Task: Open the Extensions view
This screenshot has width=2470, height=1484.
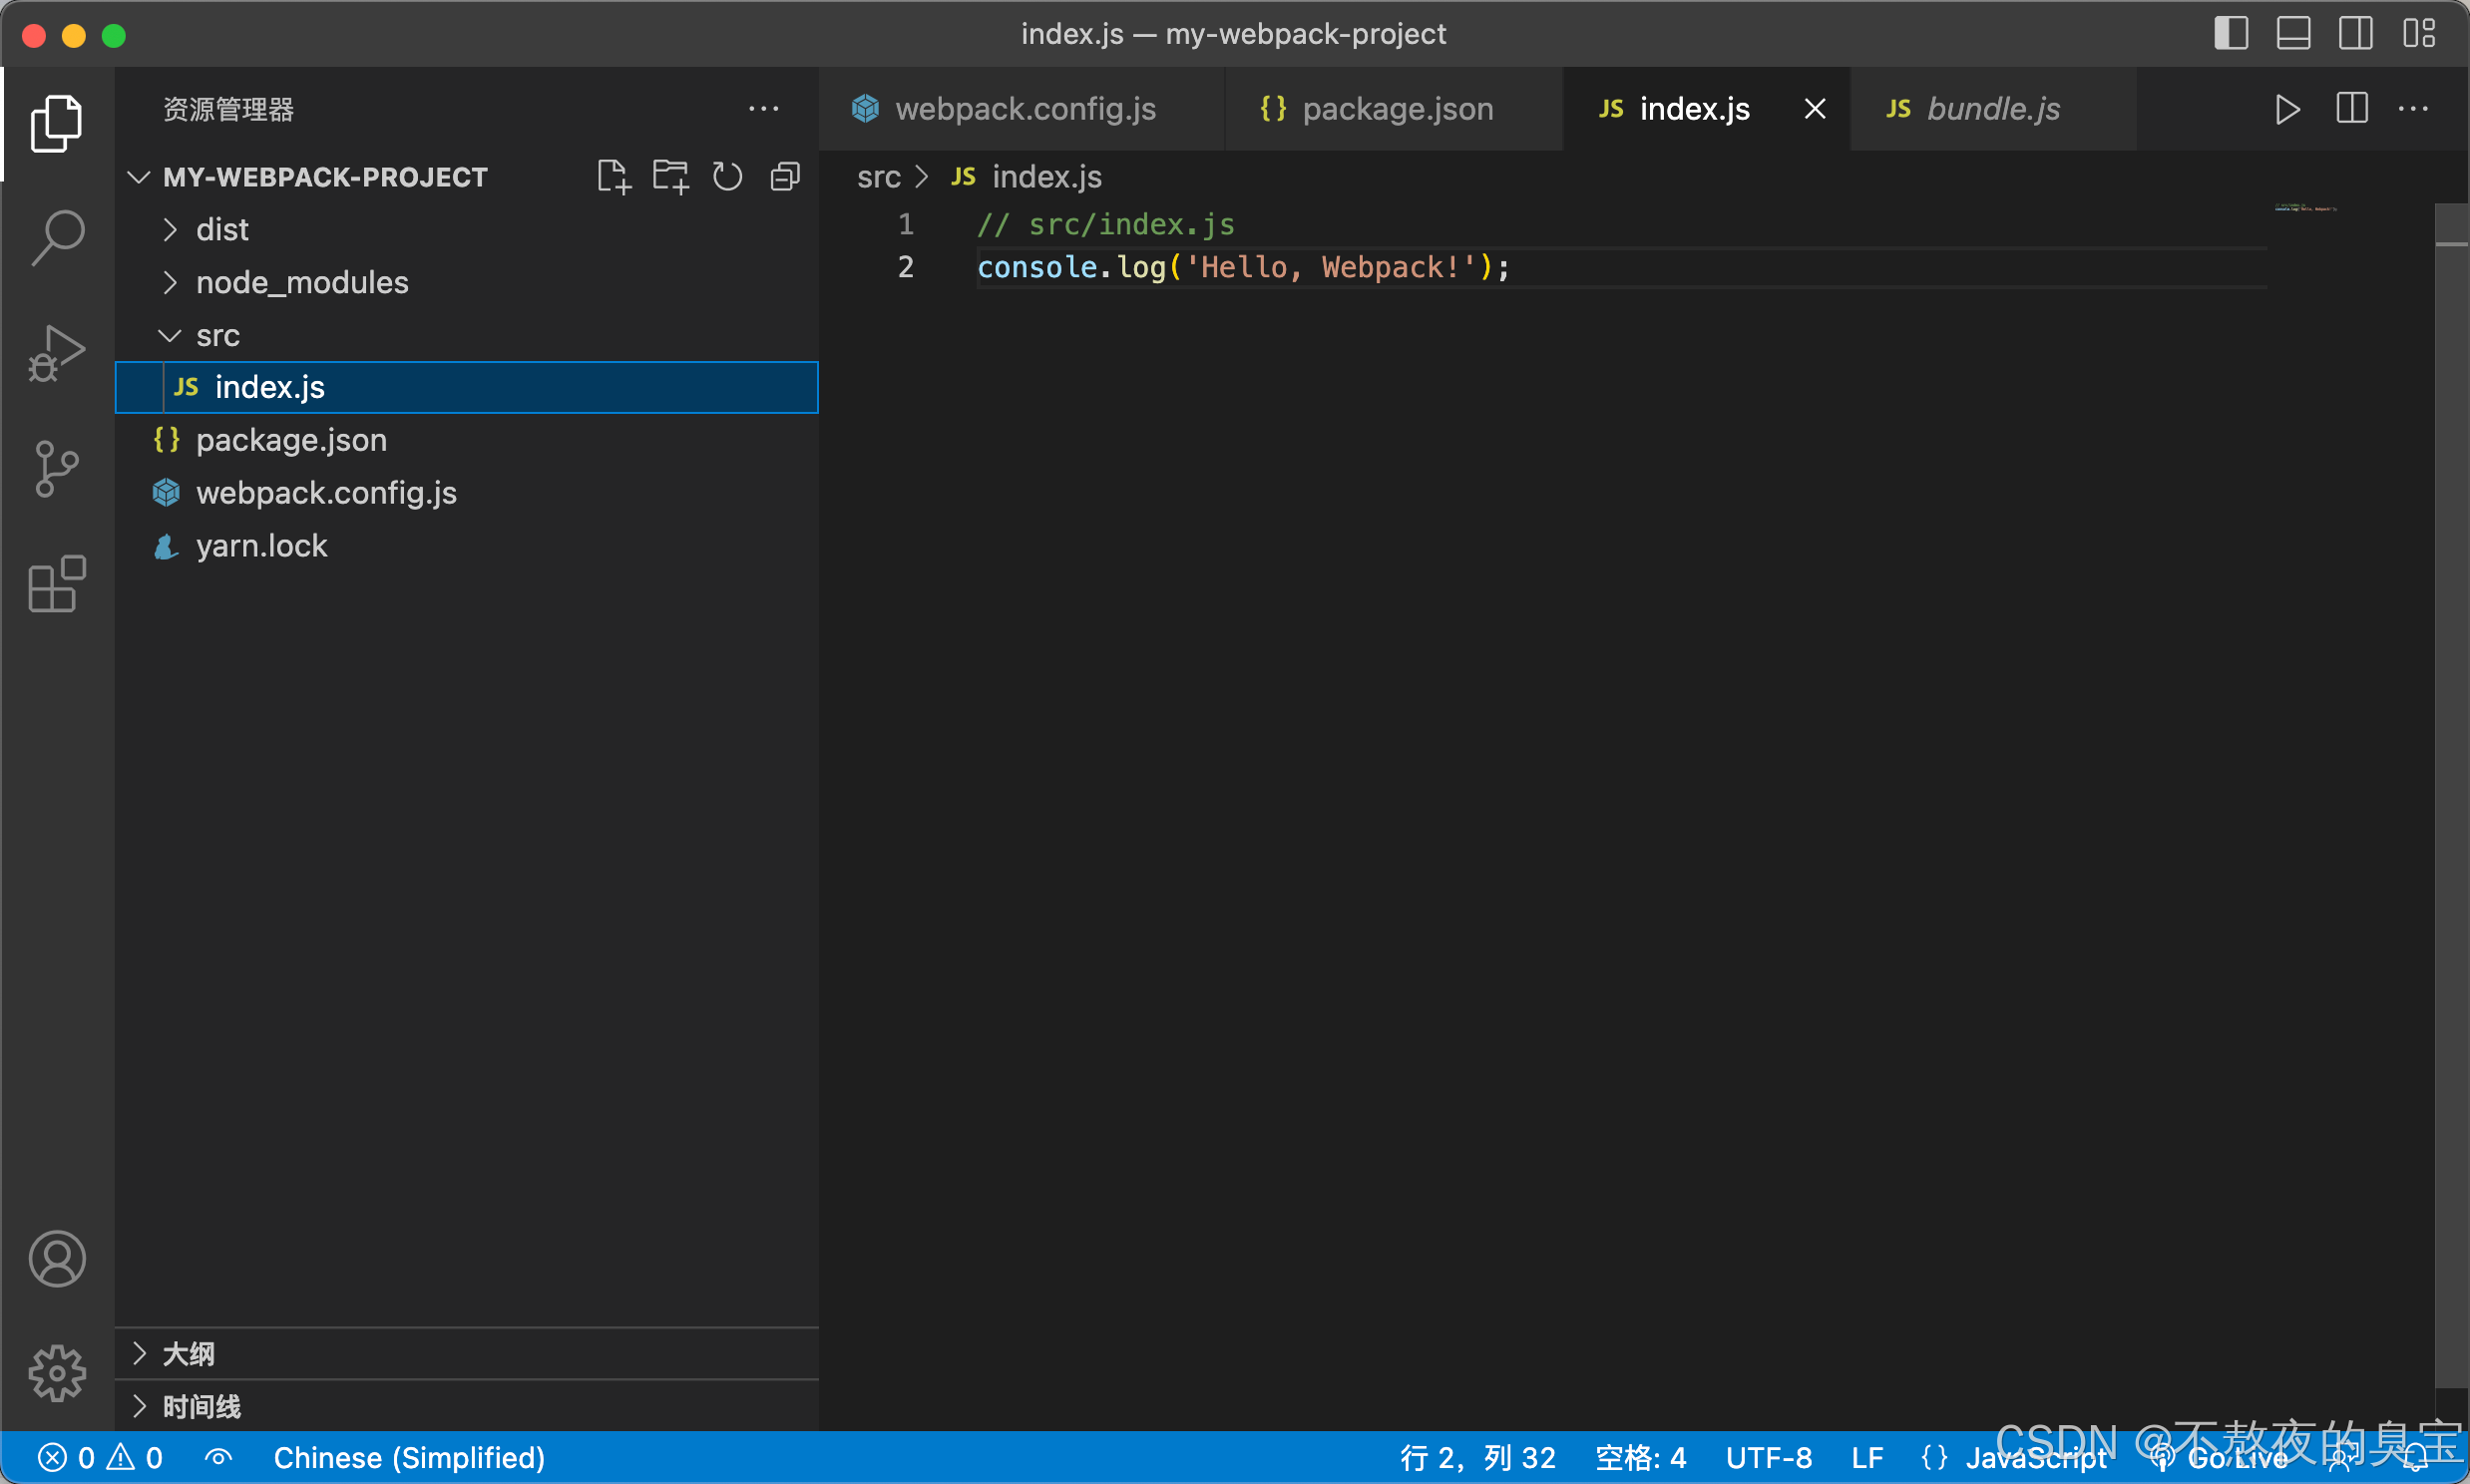Action: 57,583
